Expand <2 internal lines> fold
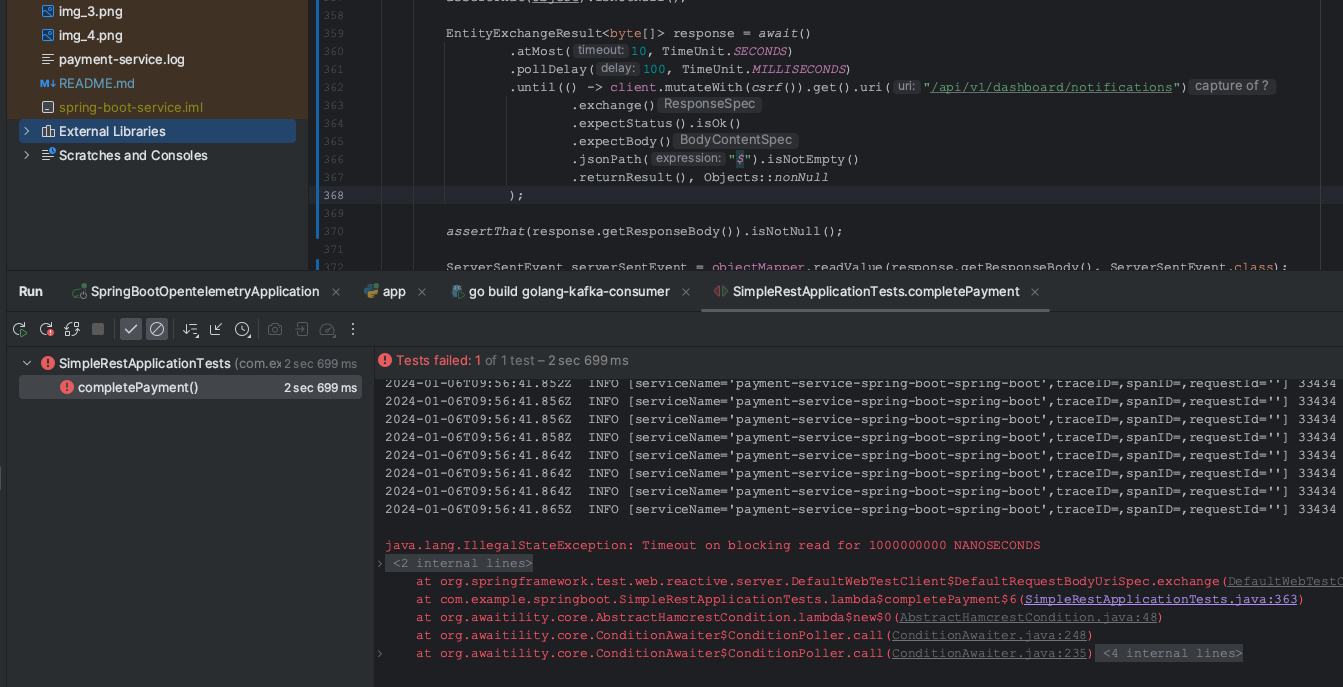Viewport: 1343px width, 687px height. click(459, 563)
